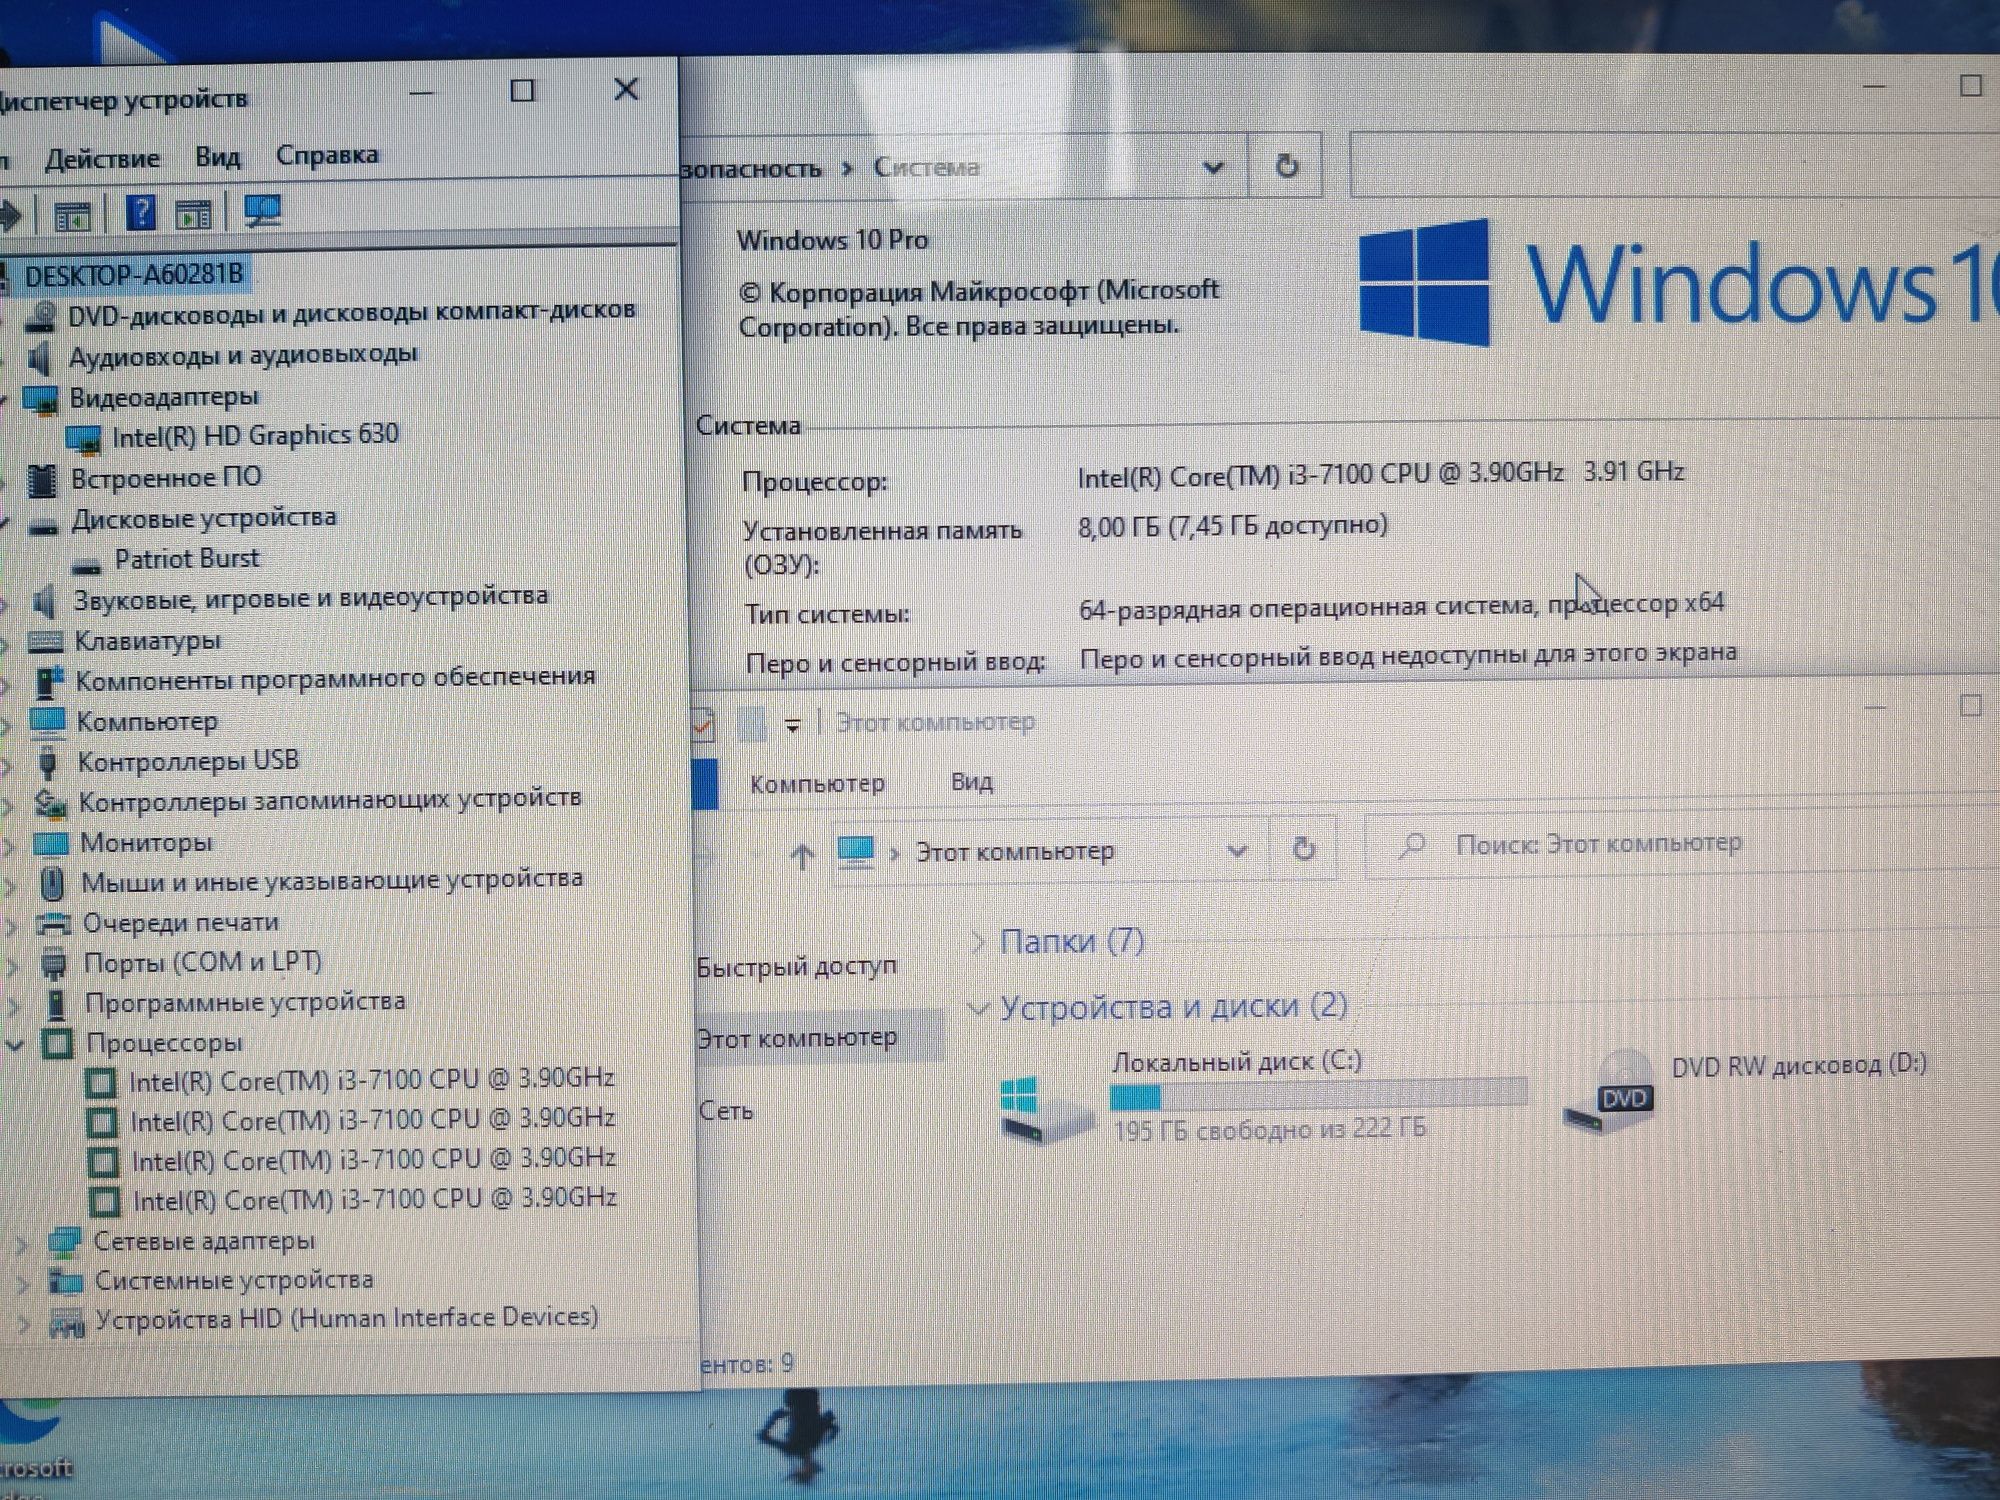The width and height of the screenshot is (2000, 1500).
Task: Click the Контроллеры запоминающих устройств icon
Action: click(x=50, y=802)
